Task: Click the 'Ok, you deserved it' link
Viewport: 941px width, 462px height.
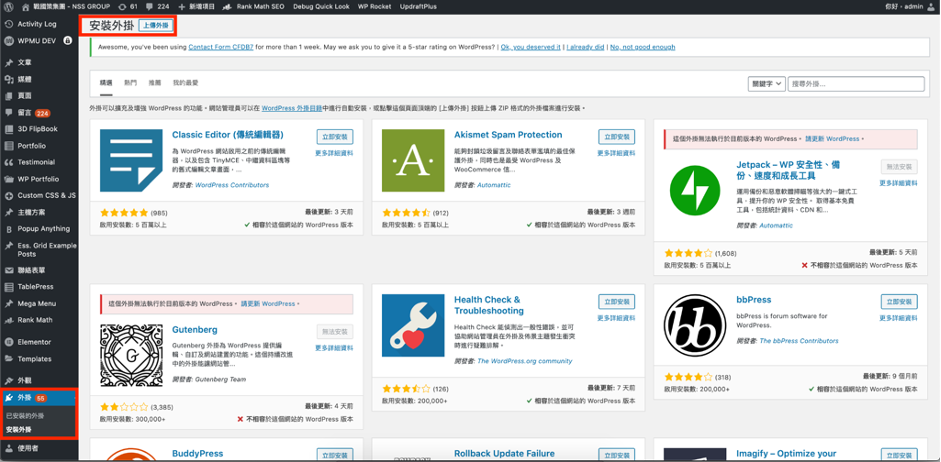Action: (x=531, y=47)
